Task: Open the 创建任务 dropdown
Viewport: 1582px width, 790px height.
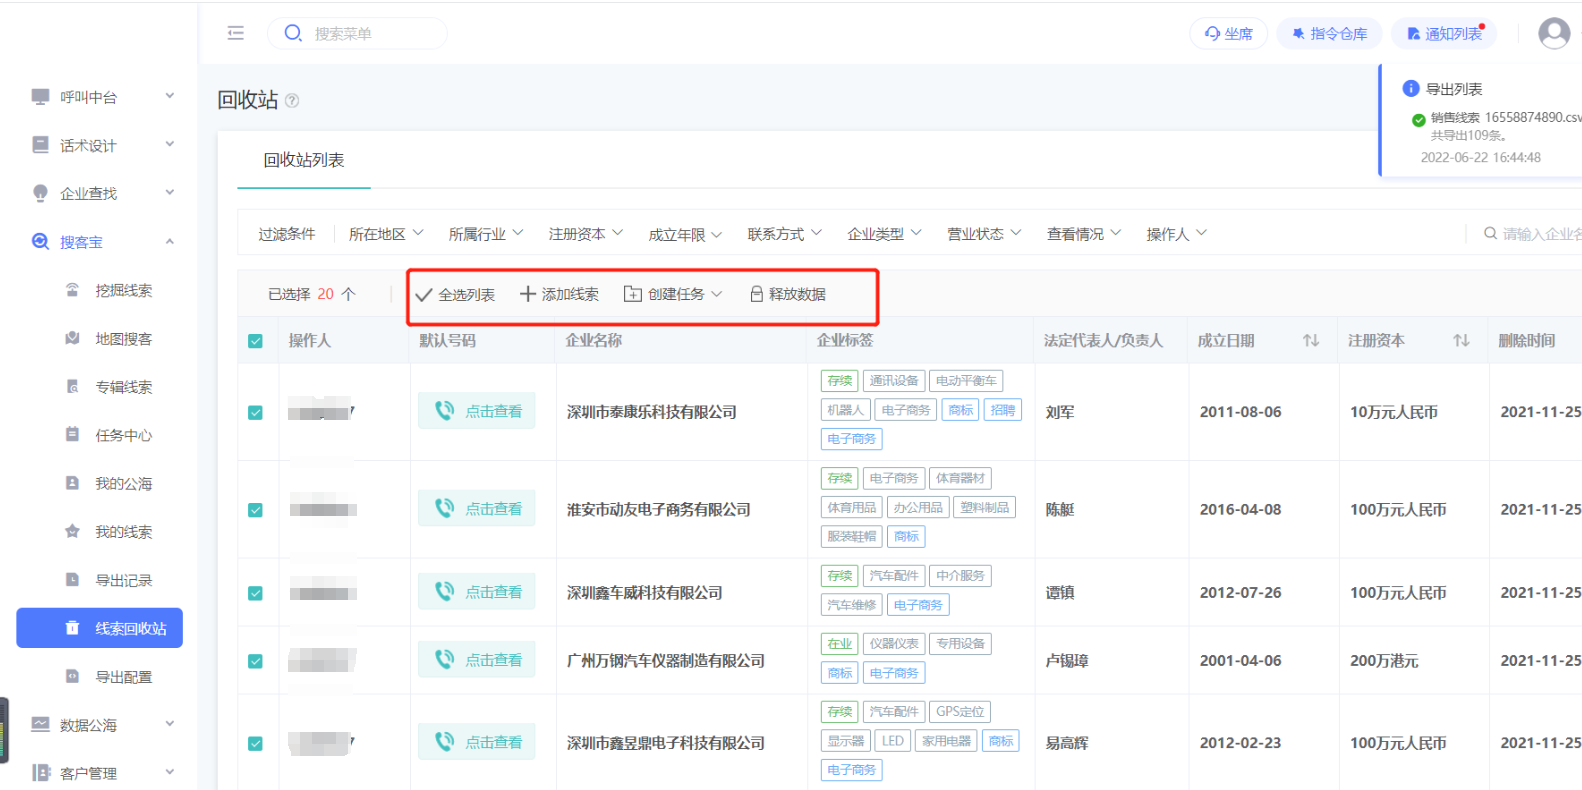Action: [673, 294]
